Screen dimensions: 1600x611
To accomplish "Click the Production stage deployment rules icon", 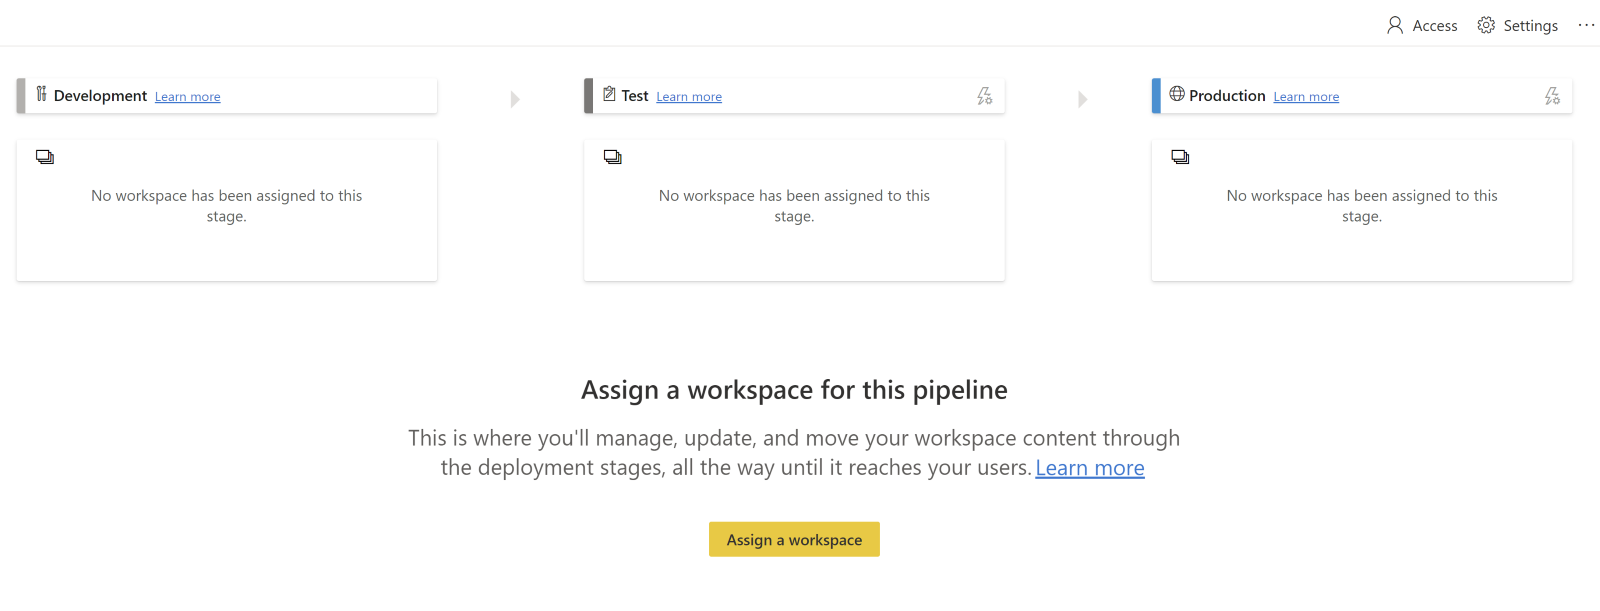I will tap(1552, 96).
